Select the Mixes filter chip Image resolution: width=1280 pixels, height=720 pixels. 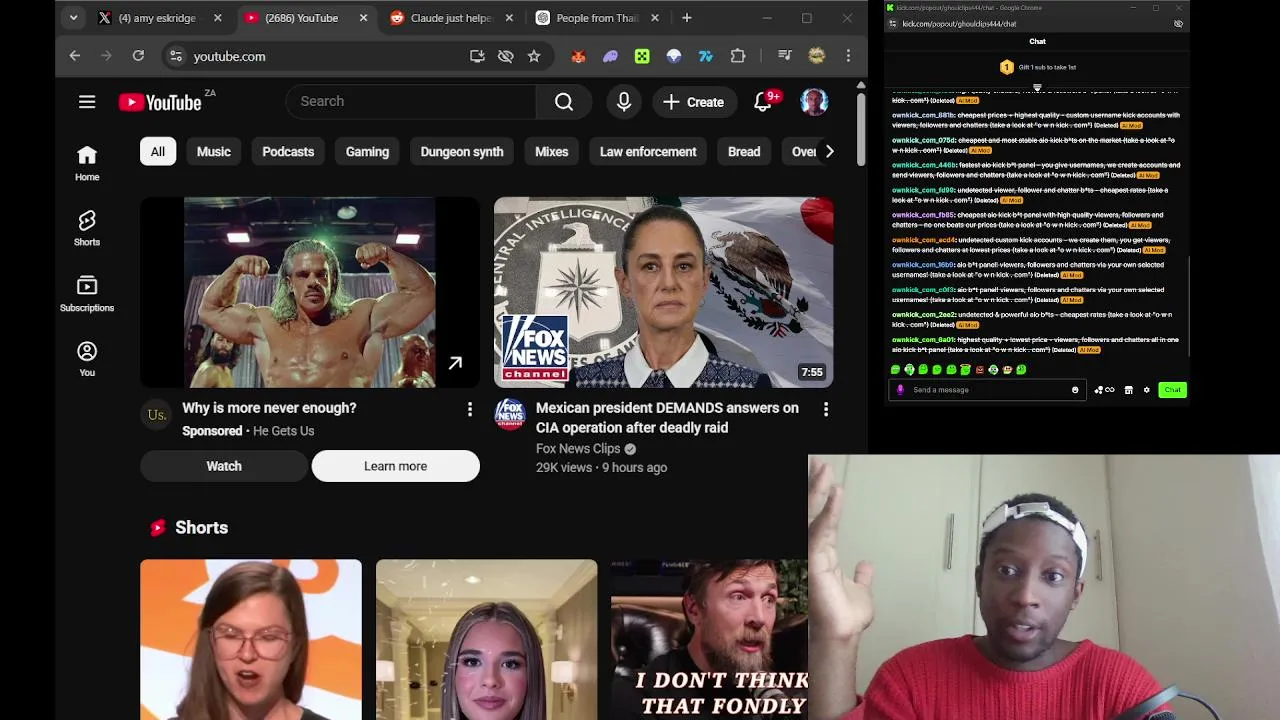(x=552, y=152)
